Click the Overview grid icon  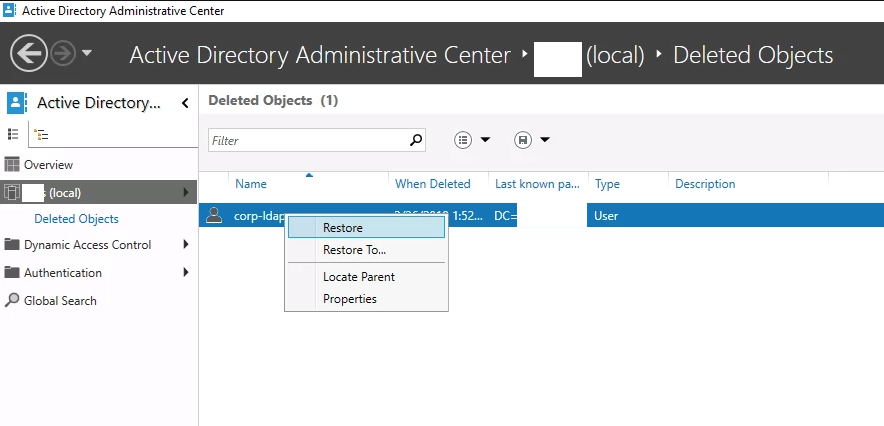click(11, 165)
